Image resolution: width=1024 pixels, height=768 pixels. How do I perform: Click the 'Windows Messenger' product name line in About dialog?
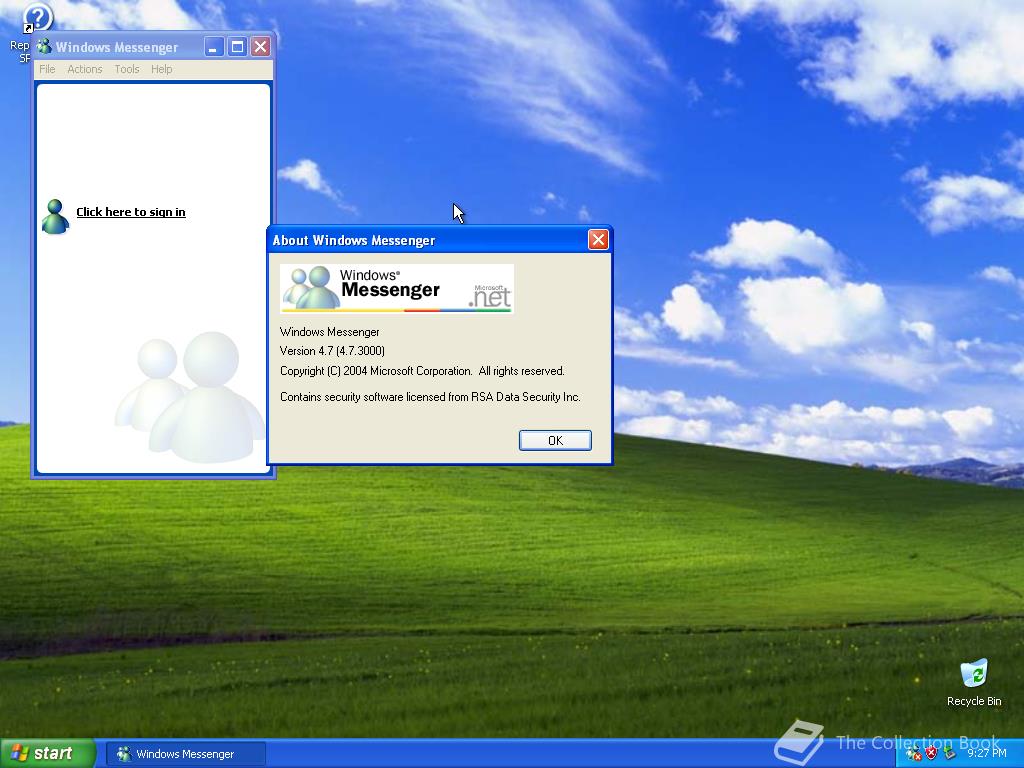(x=329, y=332)
